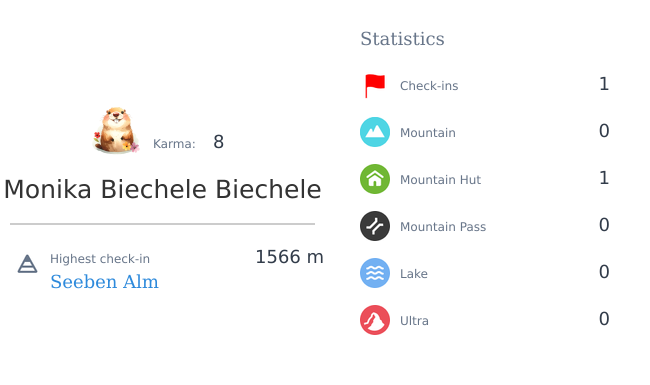650x385 pixels.
Task: Click the Check-ins count of 1
Action: [x=604, y=84]
